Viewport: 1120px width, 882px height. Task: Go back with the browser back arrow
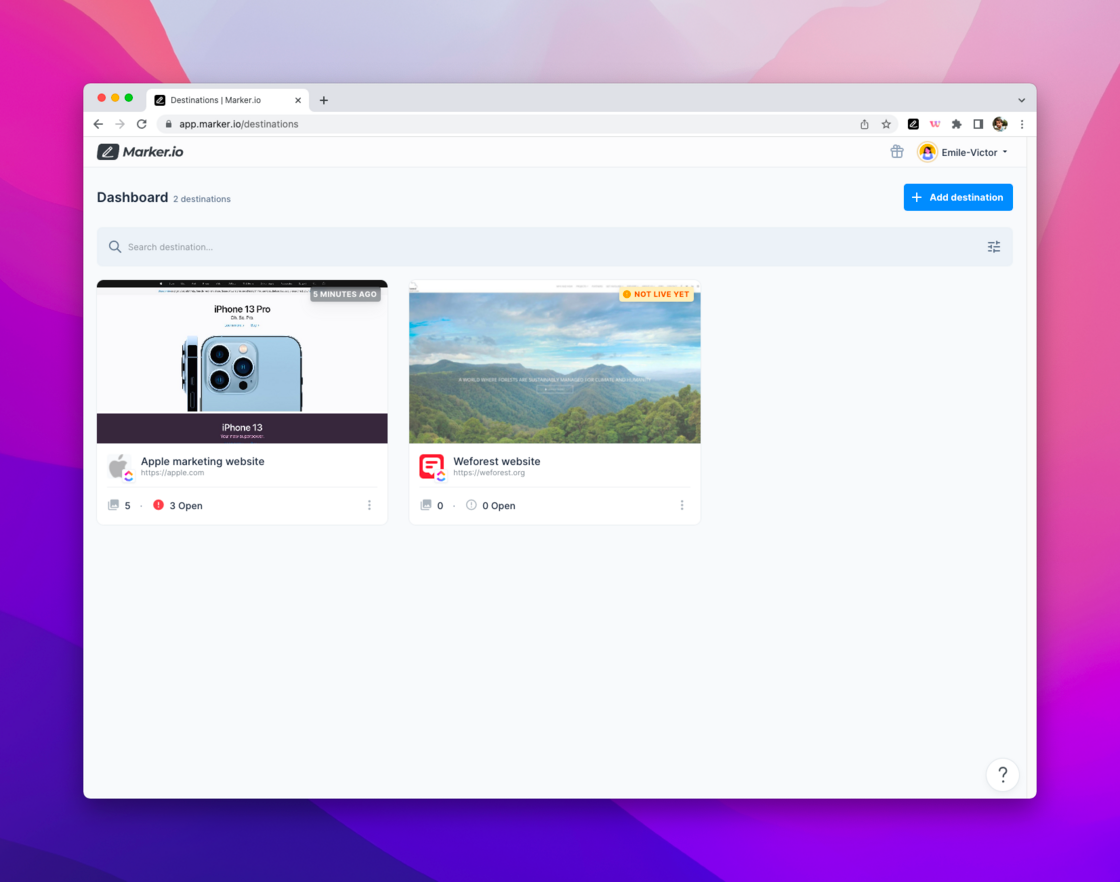pos(99,124)
